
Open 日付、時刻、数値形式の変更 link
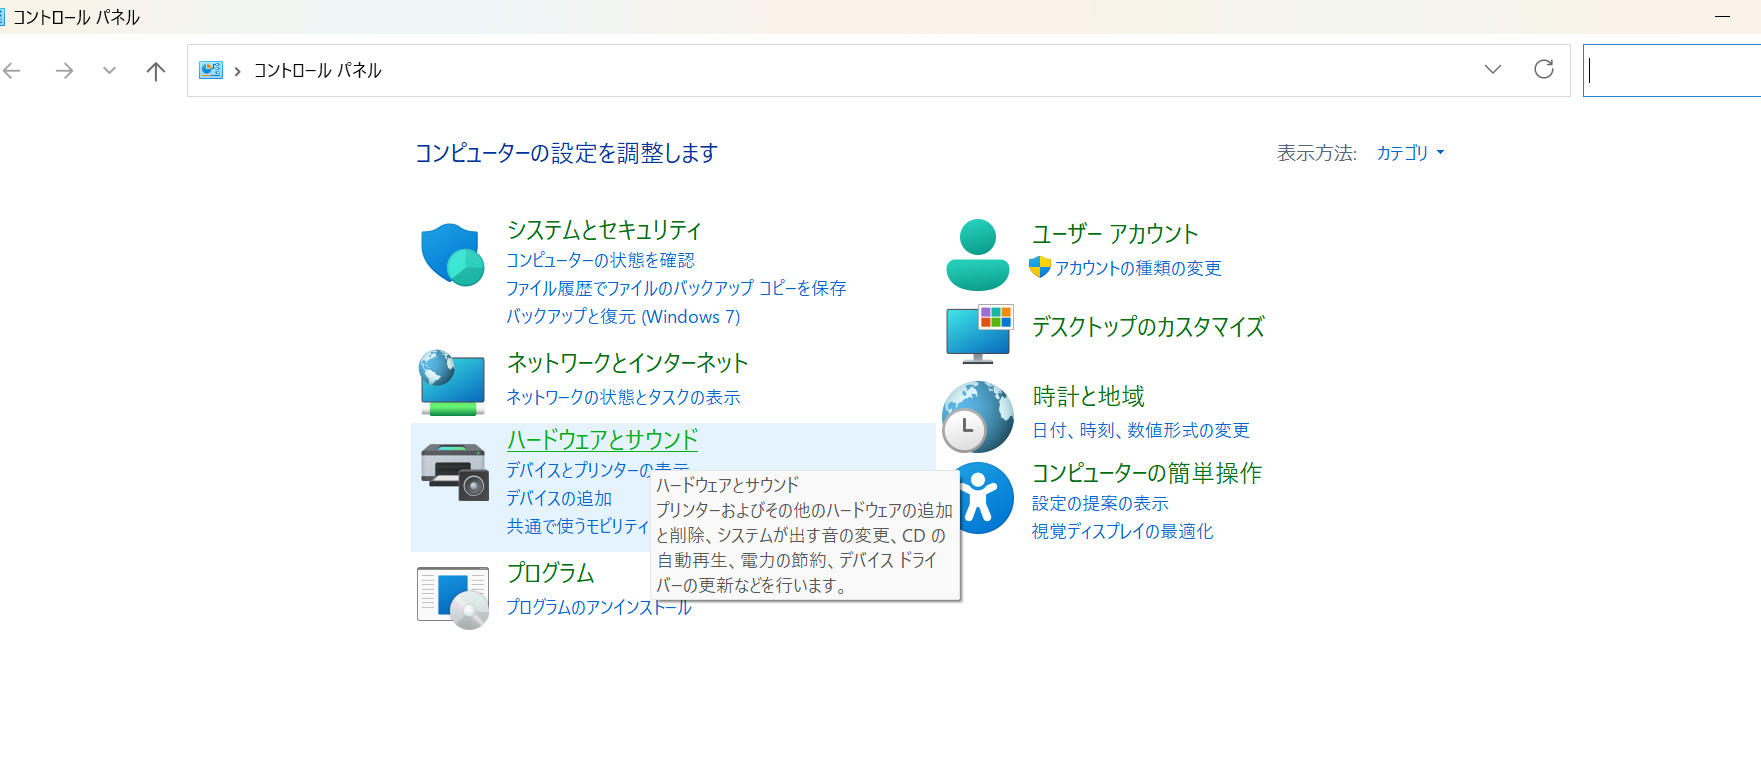1140,430
